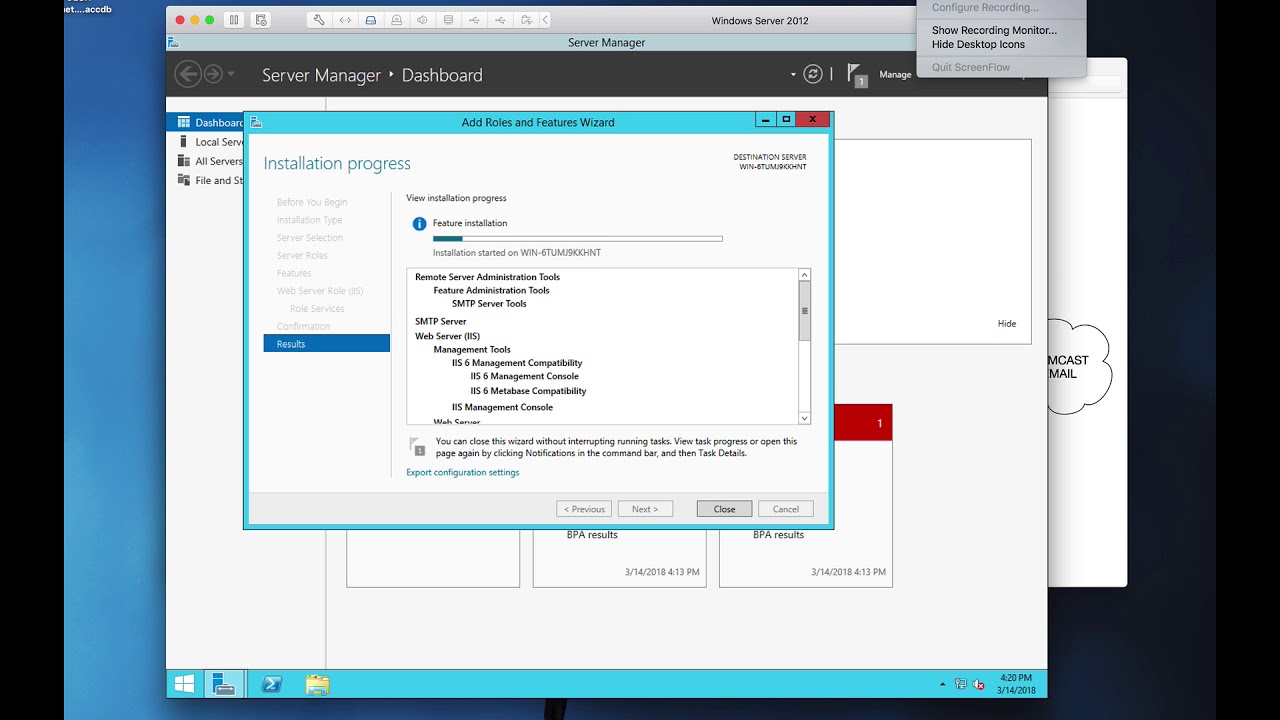Screen dimensions: 1280x720
Task: Click IIS 6 Management Compatibility entry
Action: pos(517,363)
